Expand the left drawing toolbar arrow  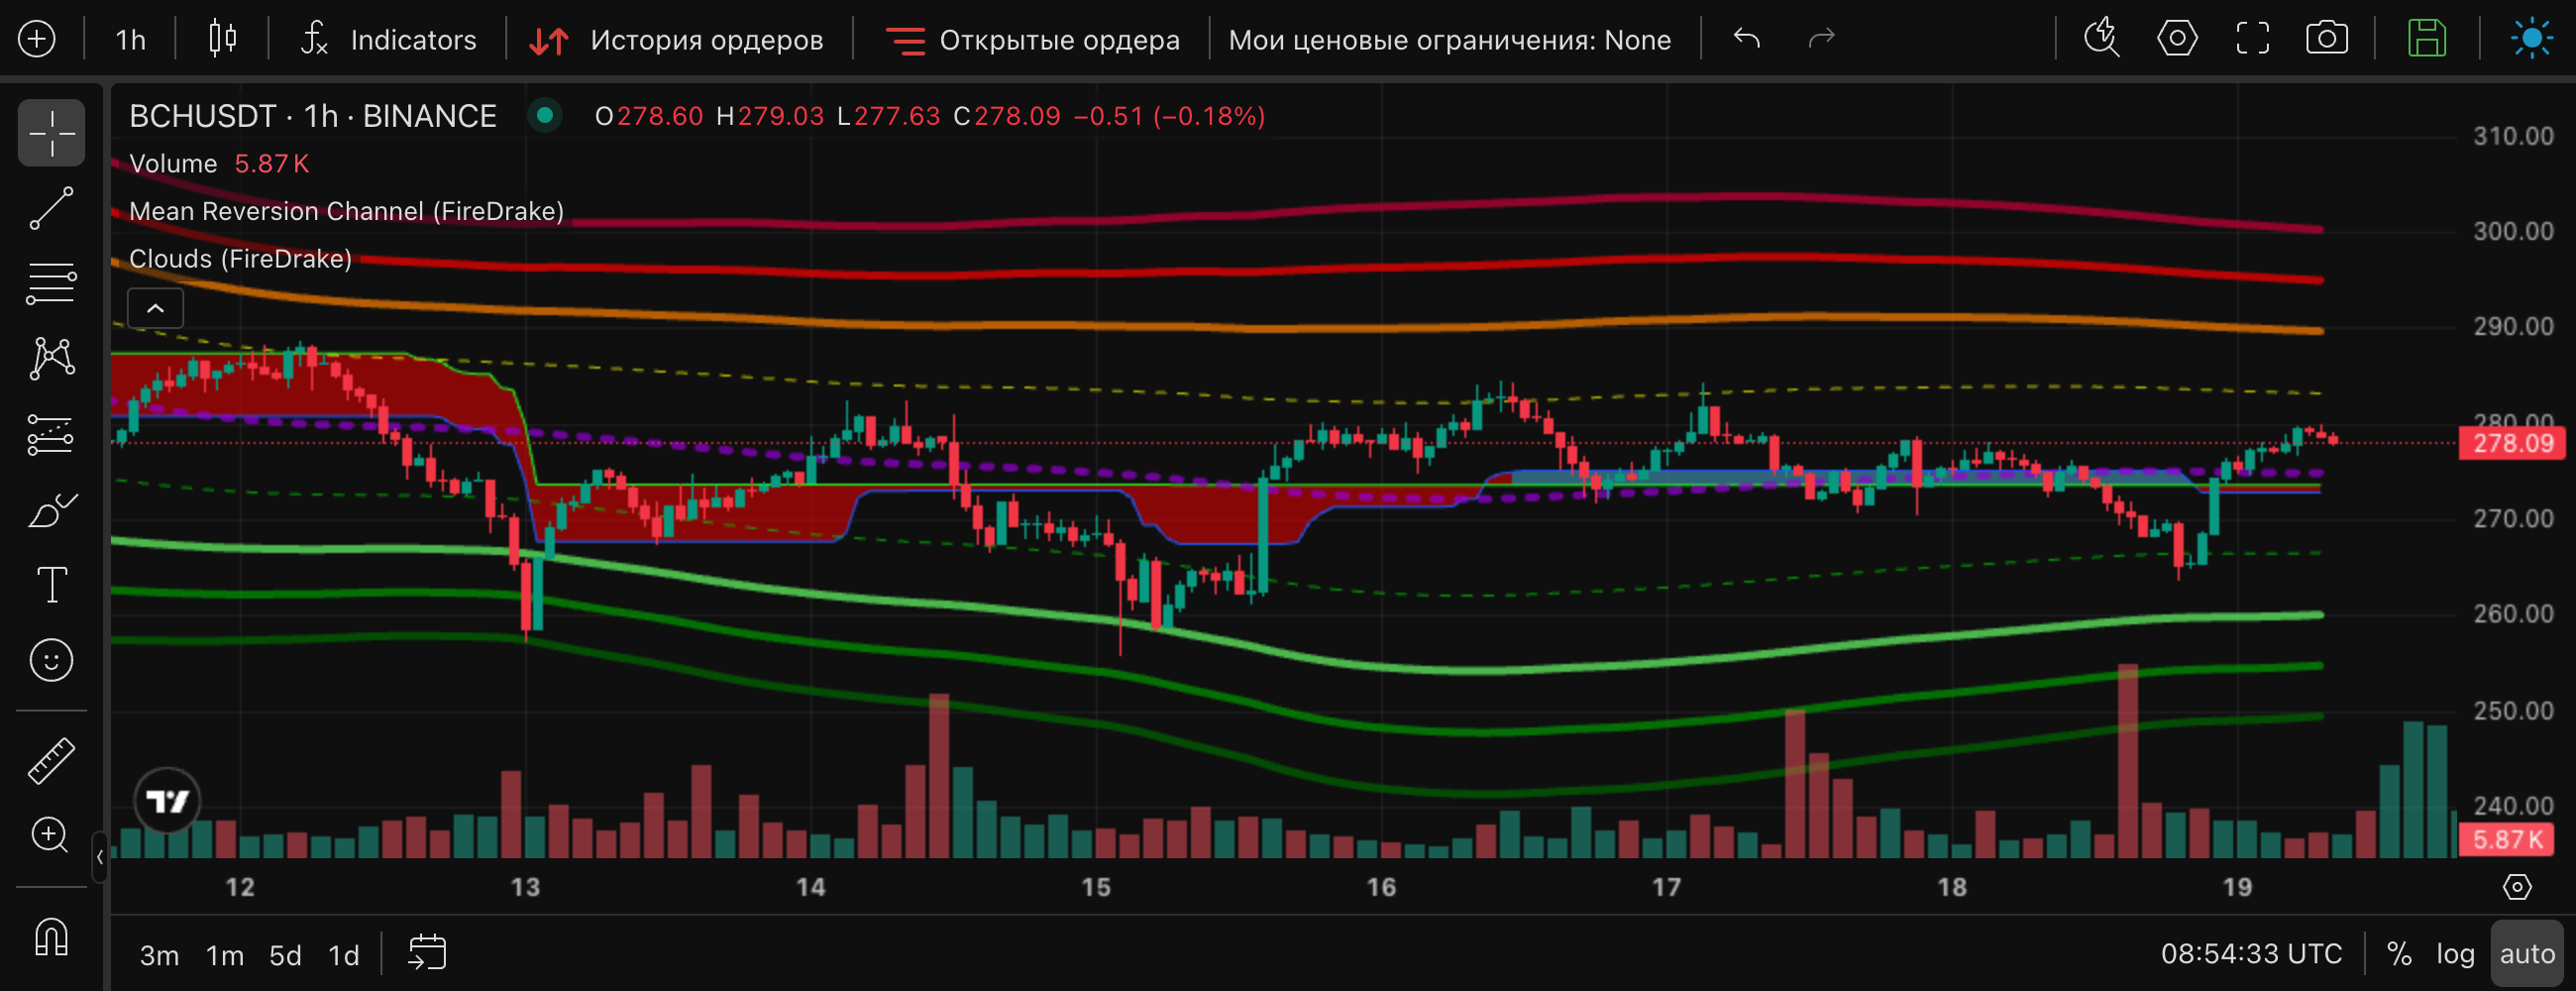(99, 857)
